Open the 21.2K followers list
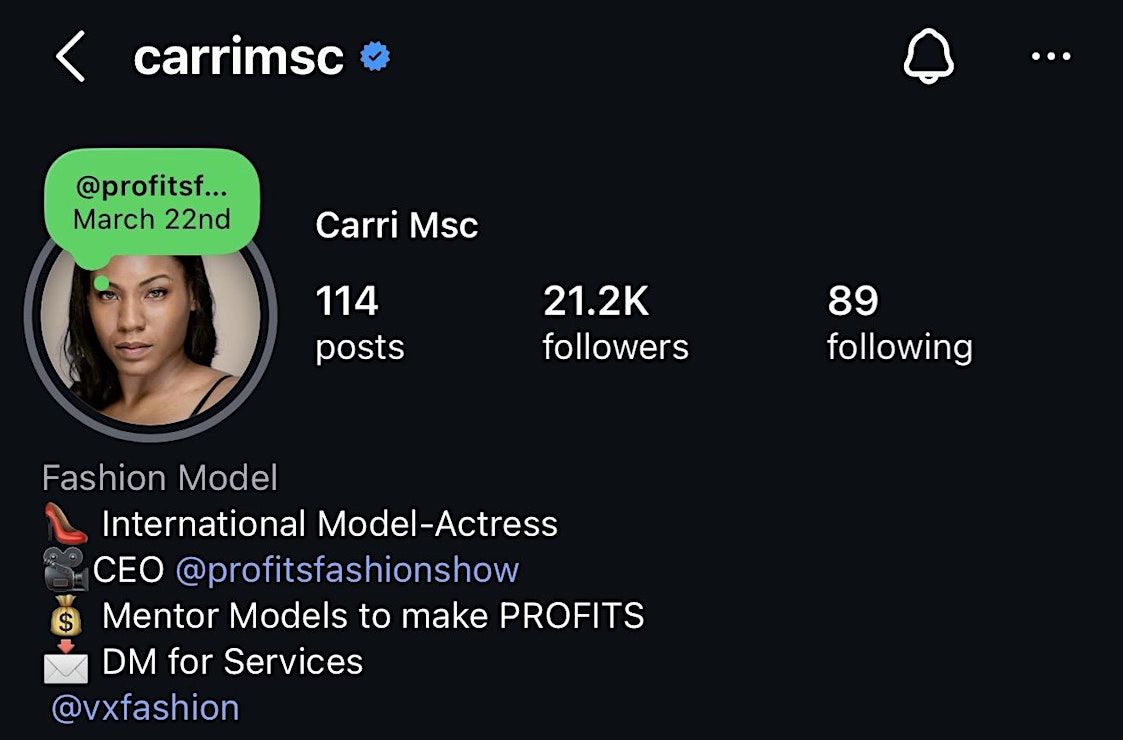Viewport: 1123px width, 740px height. point(615,322)
